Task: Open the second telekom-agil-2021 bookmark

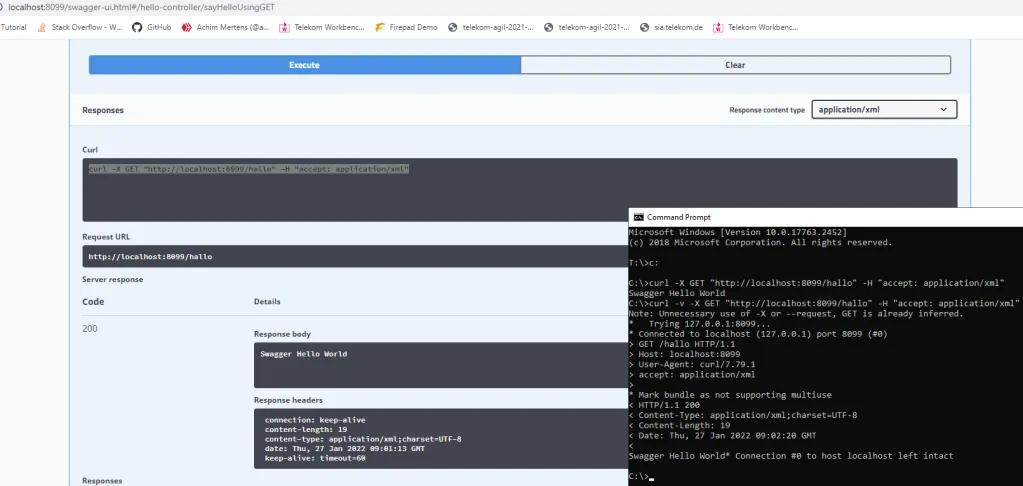Action: [587, 27]
